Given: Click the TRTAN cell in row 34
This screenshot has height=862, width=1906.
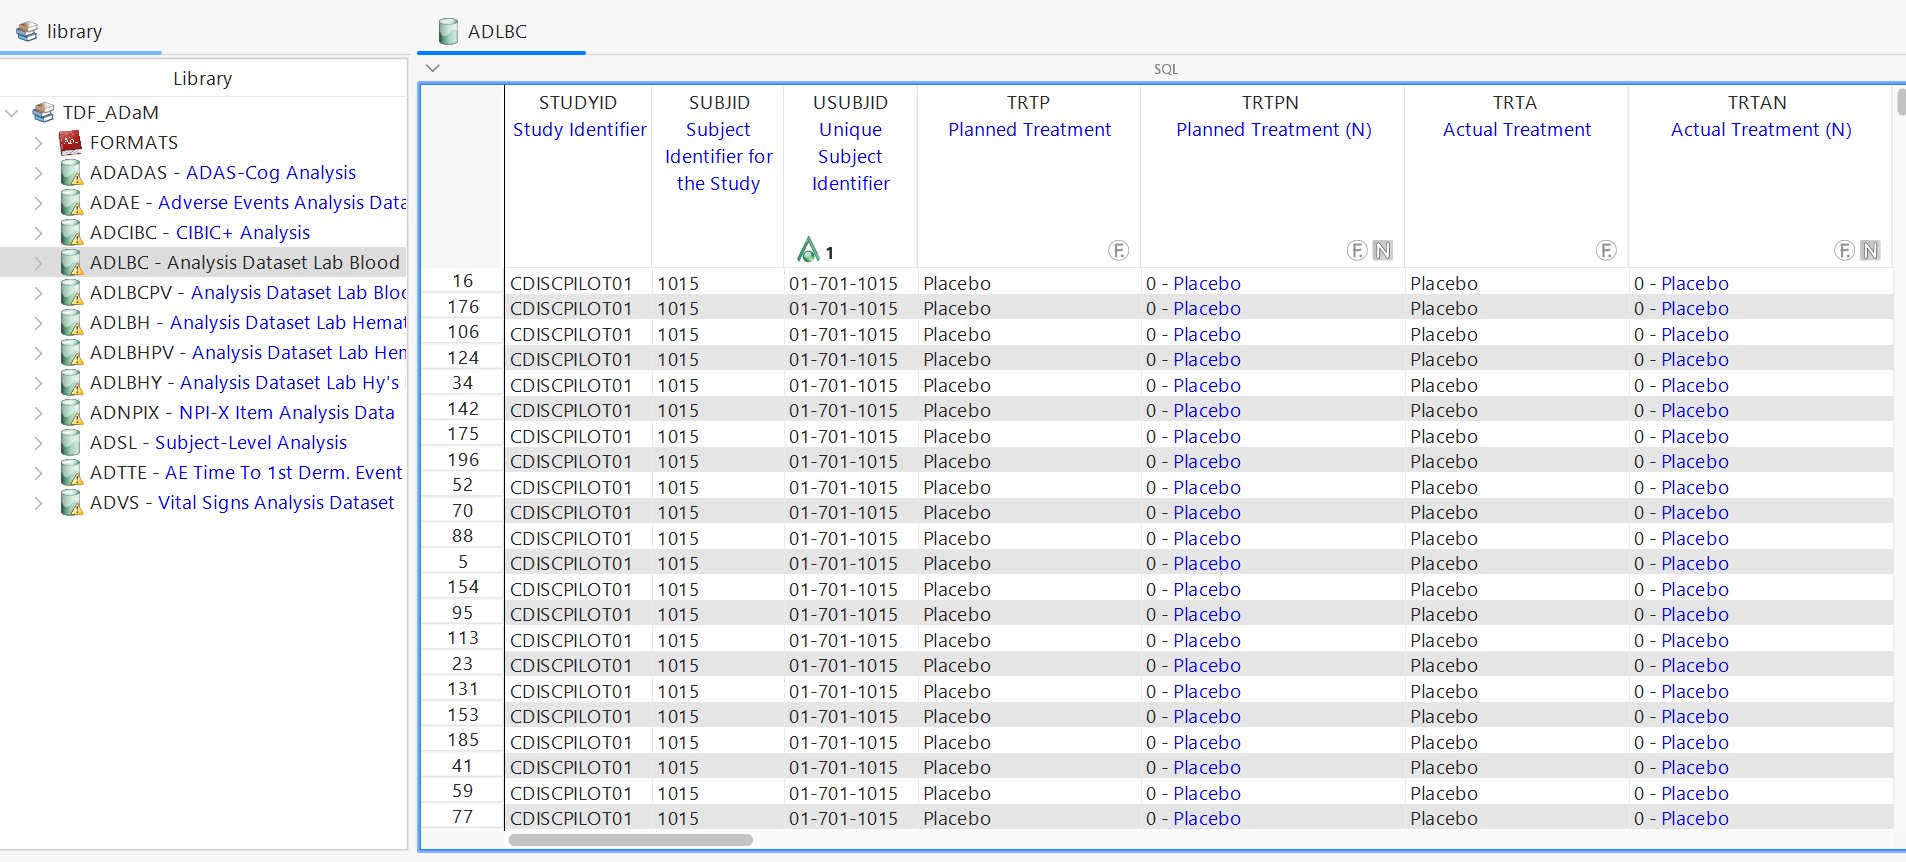Looking at the screenshot, I should click(x=1760, y=385).
